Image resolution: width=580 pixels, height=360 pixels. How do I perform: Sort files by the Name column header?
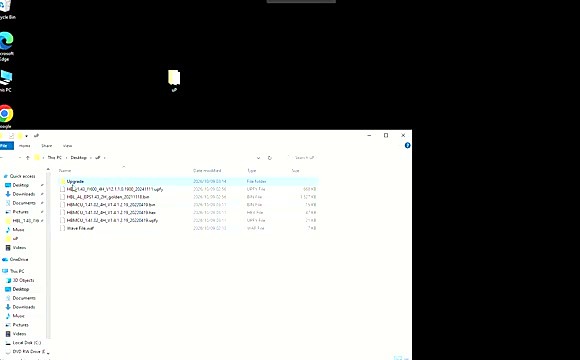(x=65, y=171)
